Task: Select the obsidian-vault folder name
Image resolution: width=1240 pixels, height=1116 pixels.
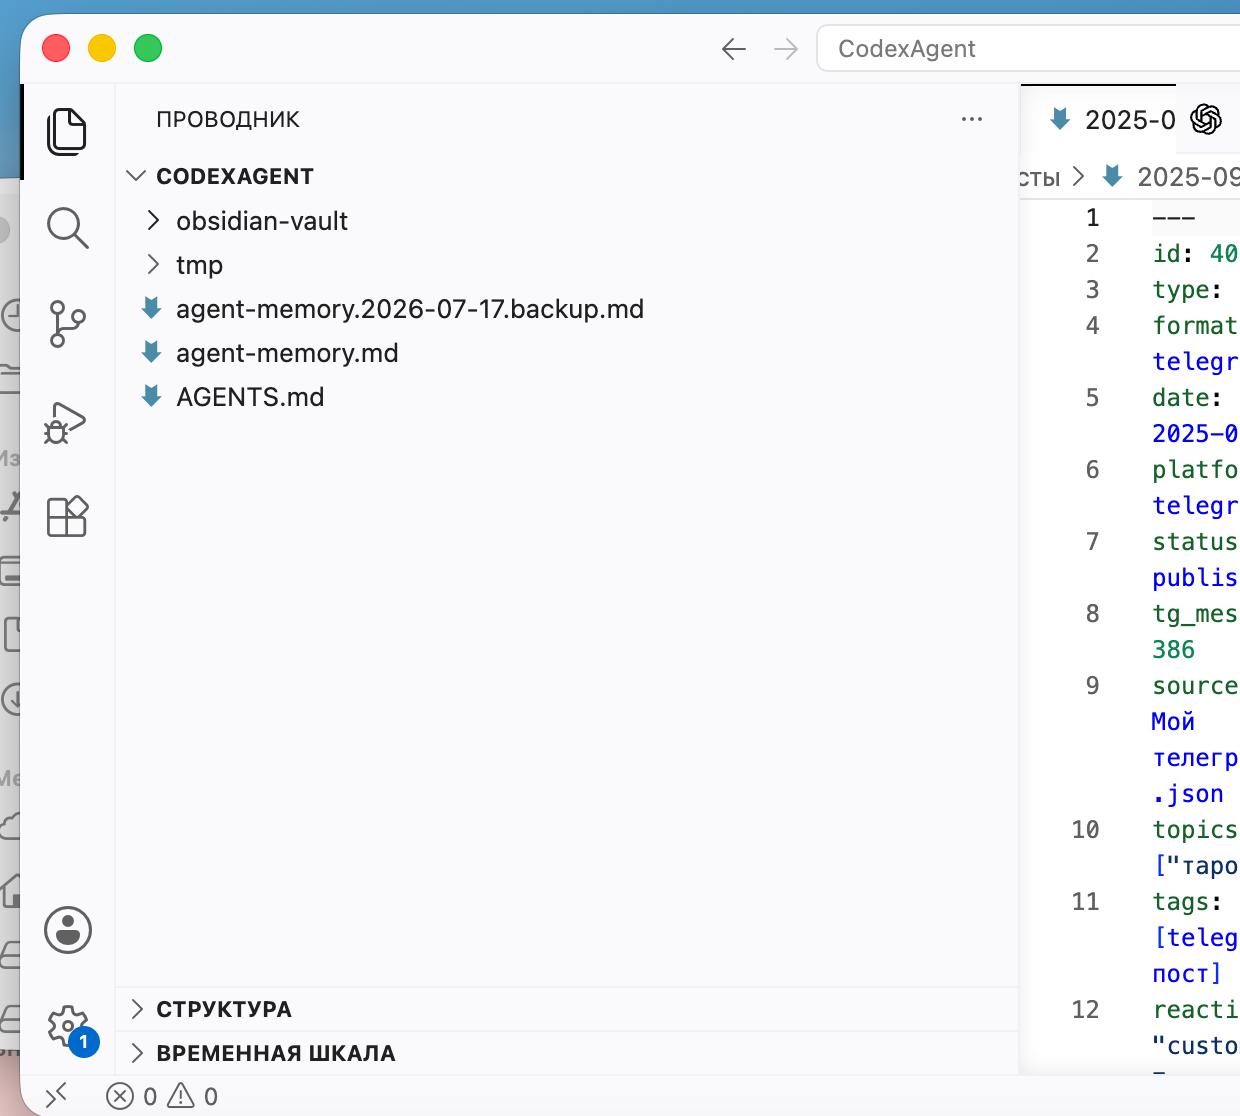Action: 262,221
